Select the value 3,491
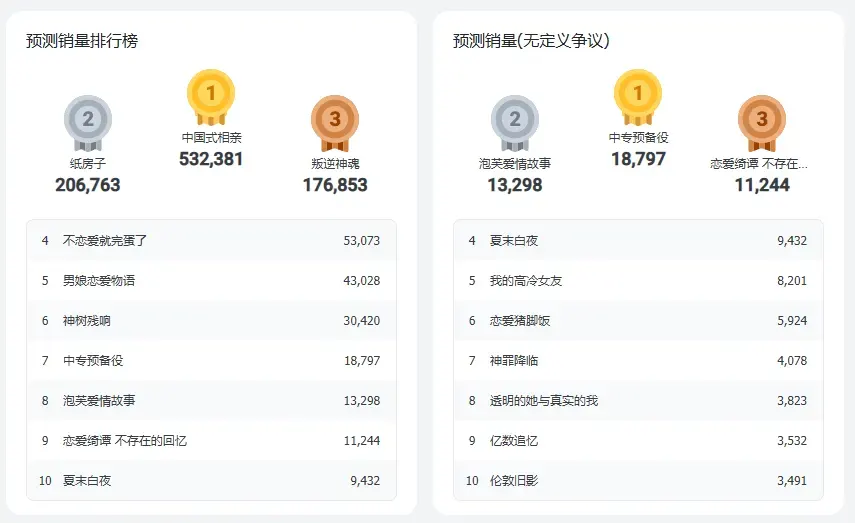This screenshot has height=523, width=855. click(792, 480)
